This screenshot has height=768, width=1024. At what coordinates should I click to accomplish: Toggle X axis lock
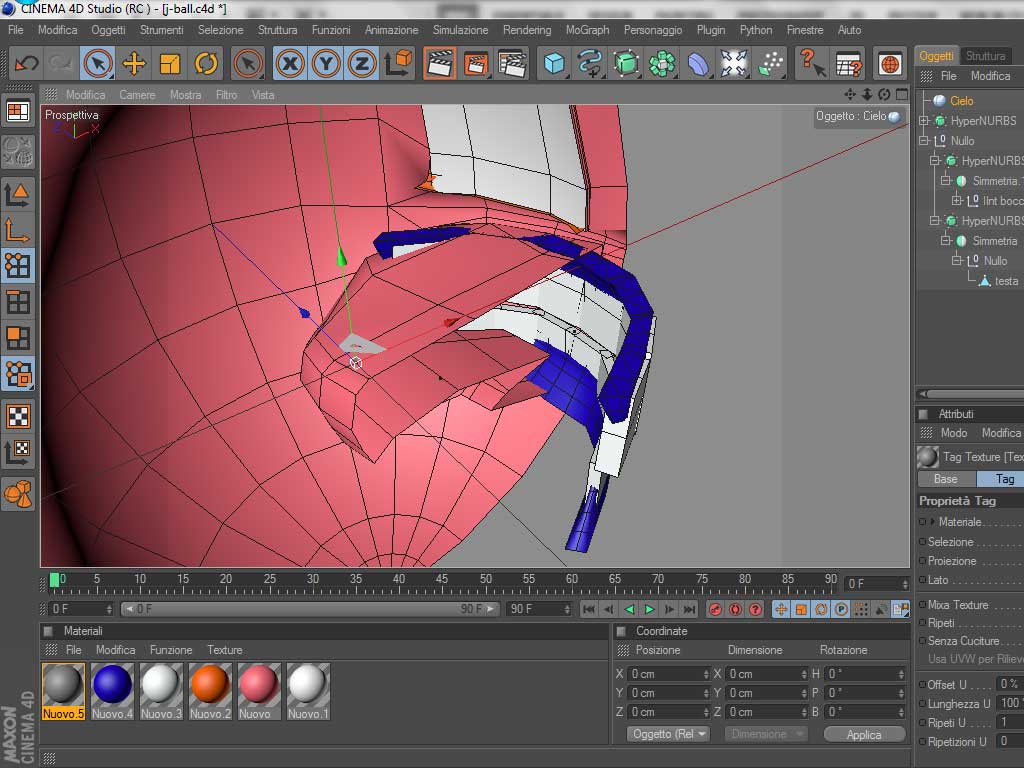(x=290, y=64)
